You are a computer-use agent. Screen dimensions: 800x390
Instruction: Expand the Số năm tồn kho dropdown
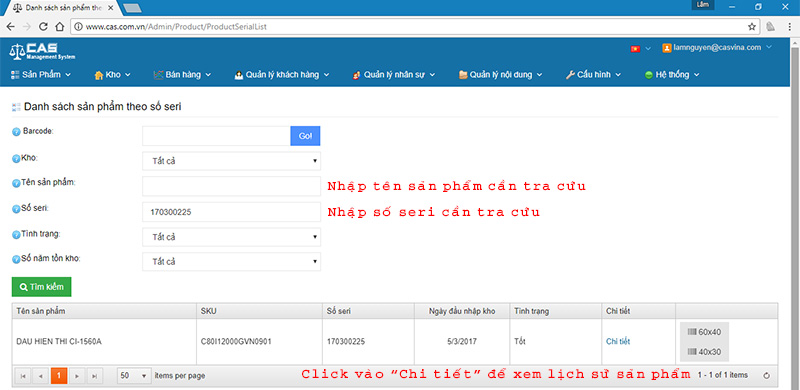(x=232, y=262)
